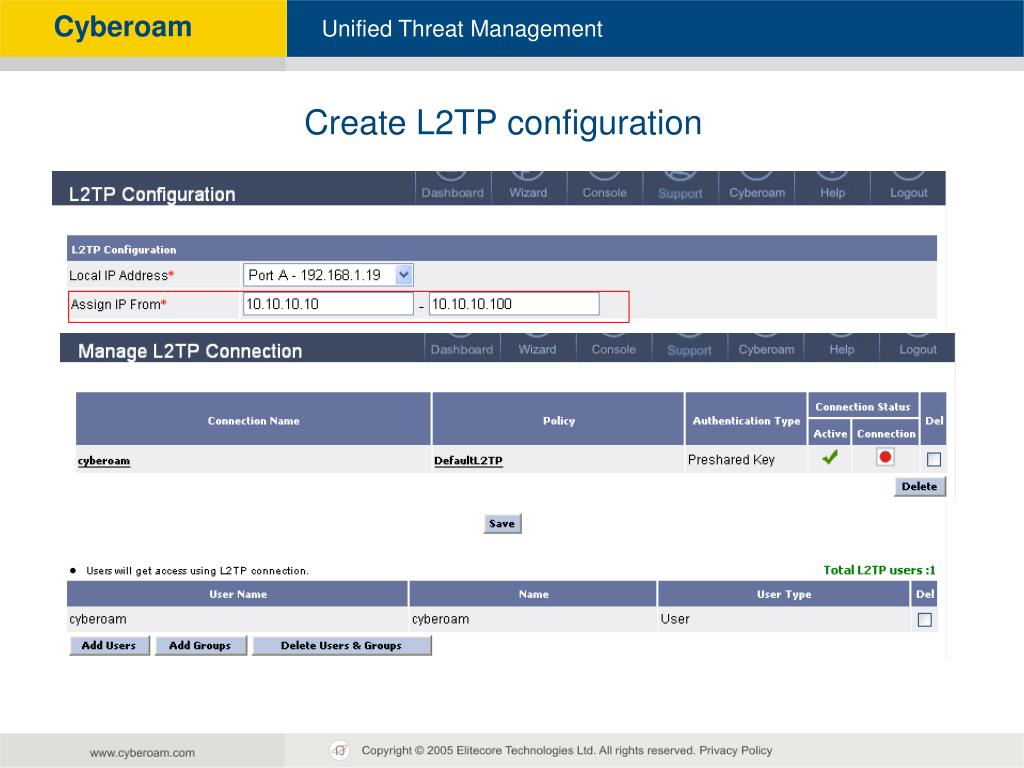
Task: Click the Privacy Policy footer link
Action: tap(735, 750)
